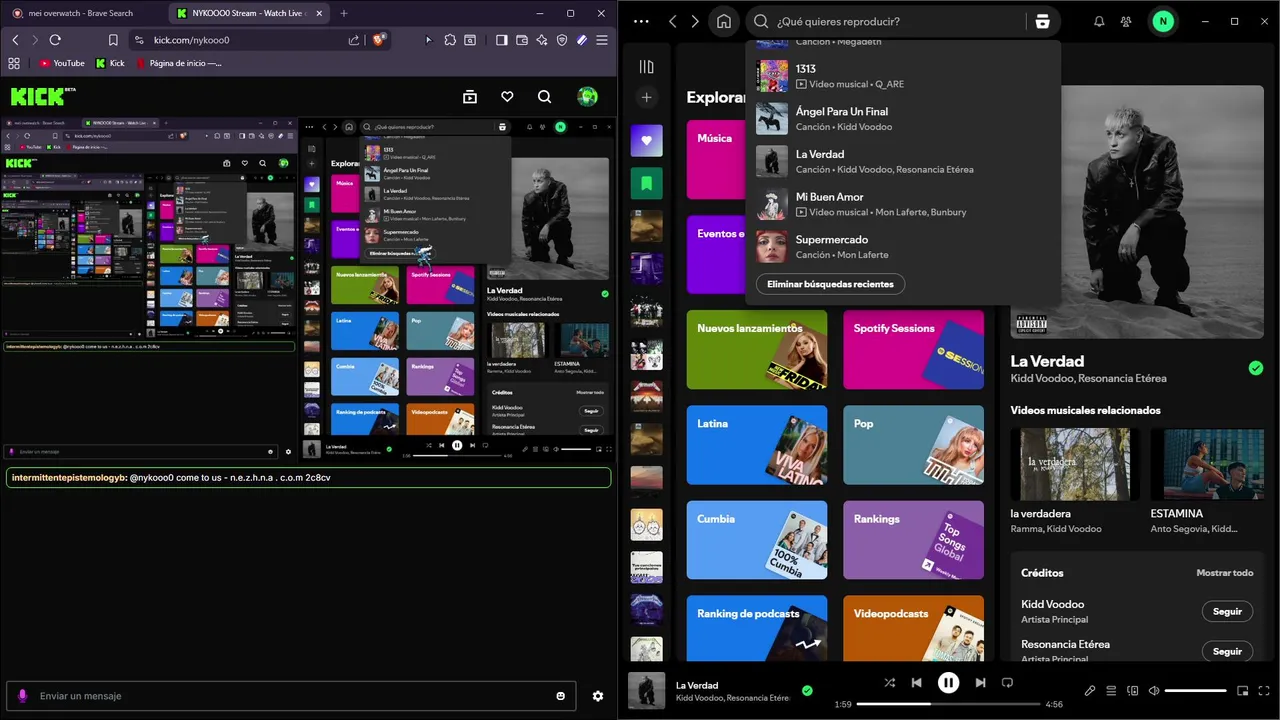Go back in Spotify navigation

(x=673, y=21)
